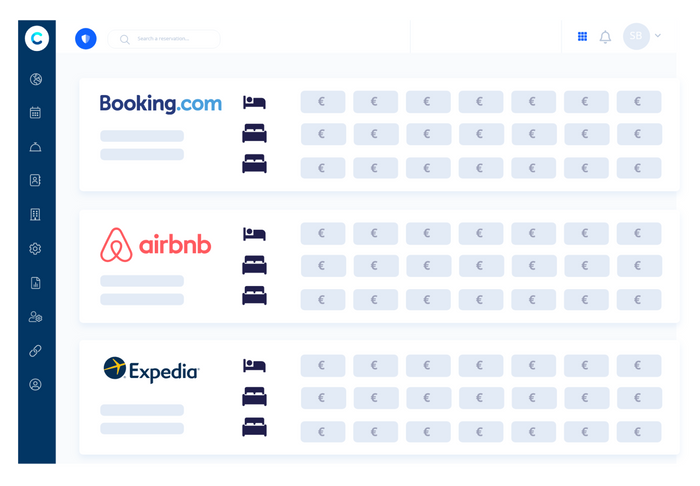
Task: Expand the chevron next to the SB avatar
Action: point(658,36)
